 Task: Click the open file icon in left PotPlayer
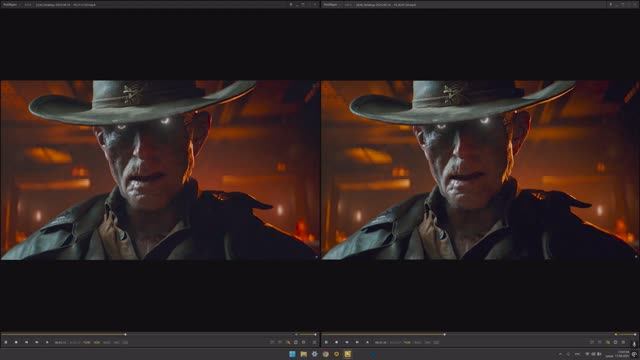(x=47, y=342)
